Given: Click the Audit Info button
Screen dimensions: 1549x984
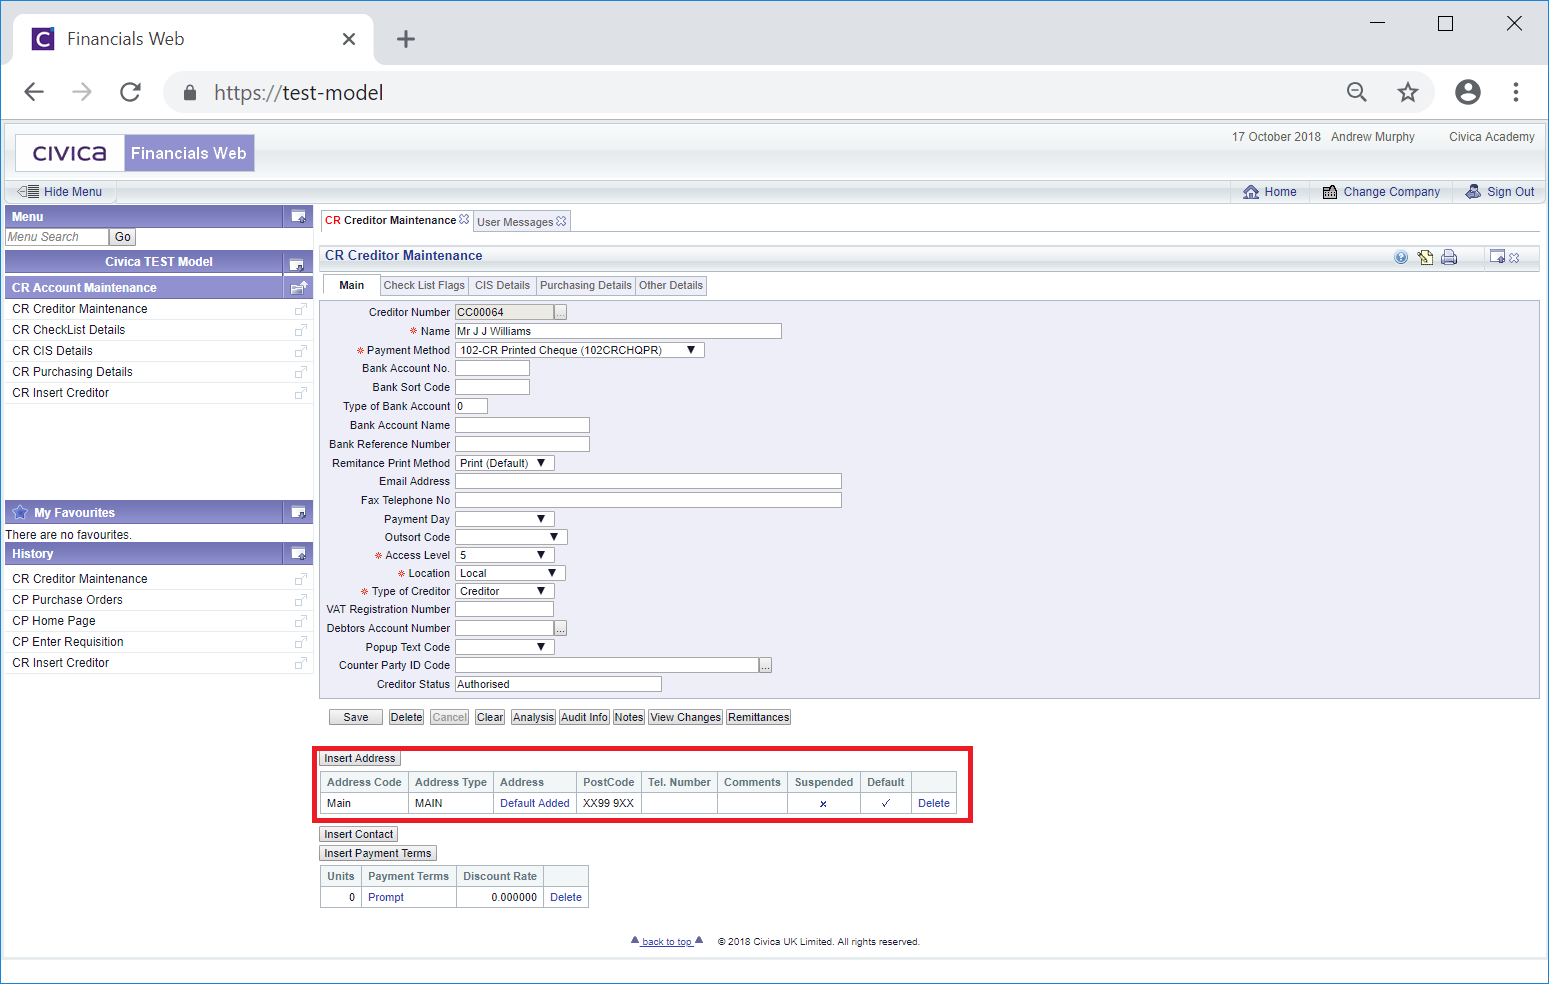Looking at the screenshot, I should click(584, 718).
